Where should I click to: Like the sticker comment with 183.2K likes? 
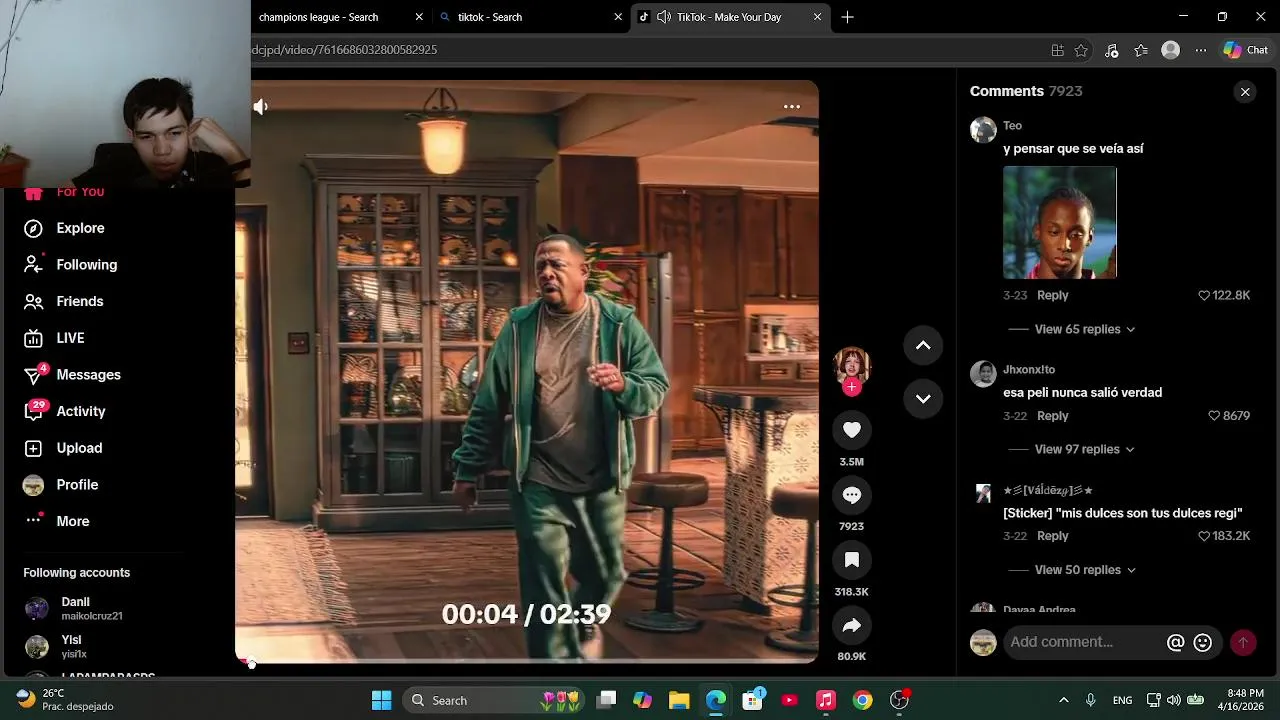(x=1204, y=536)
